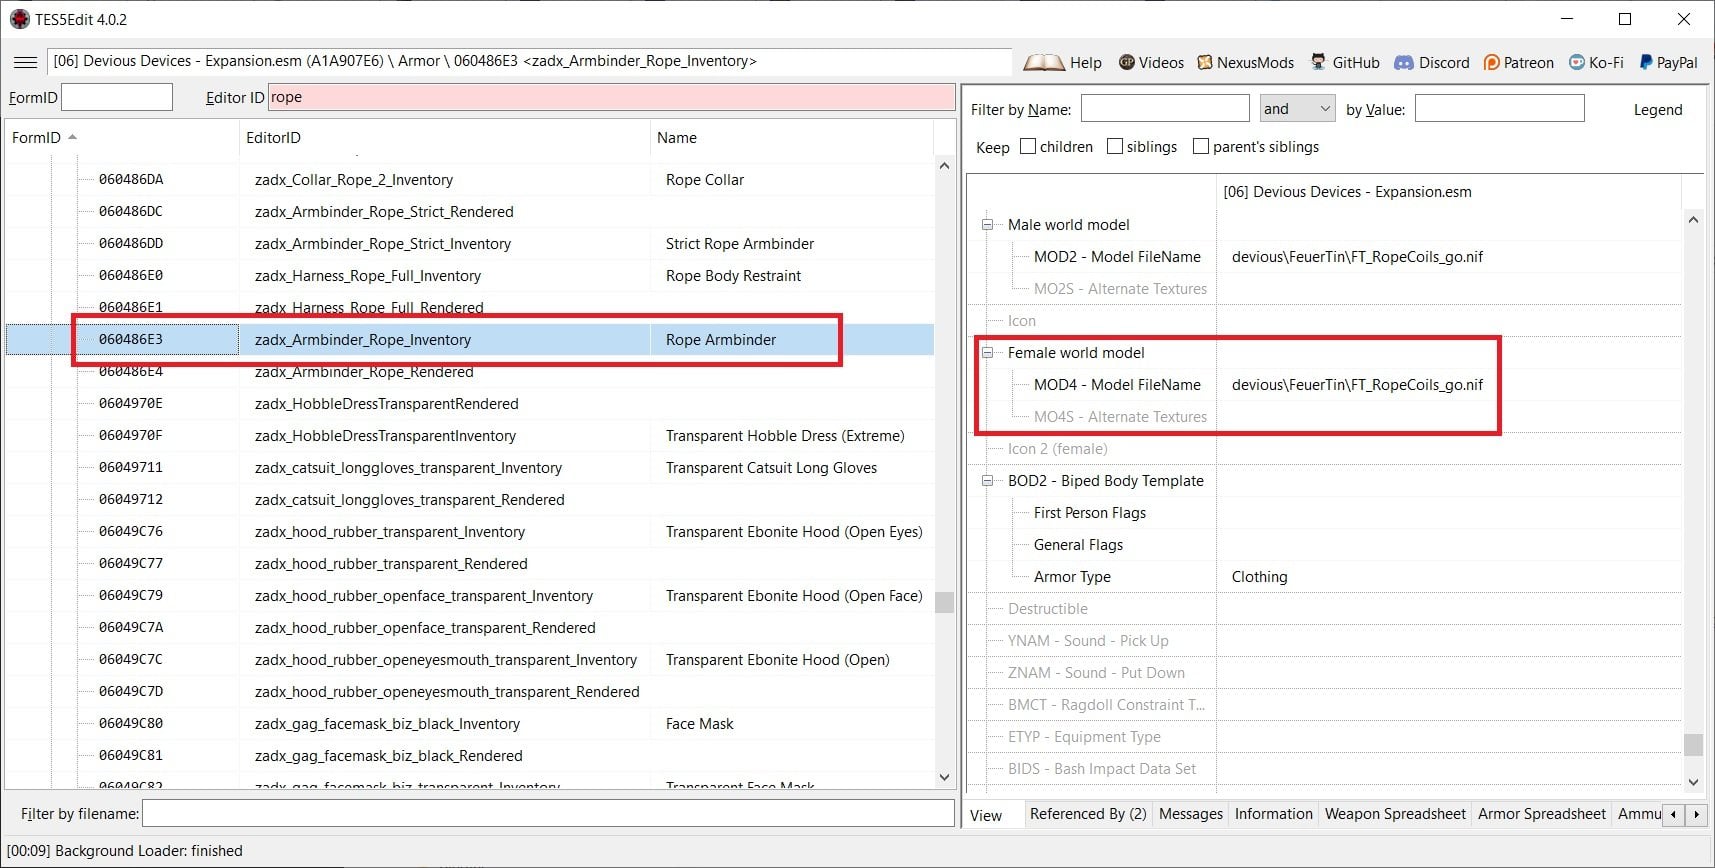Click the EditorID column header
The height and width of the screenshot is (868, 1715).
point(444,138)
